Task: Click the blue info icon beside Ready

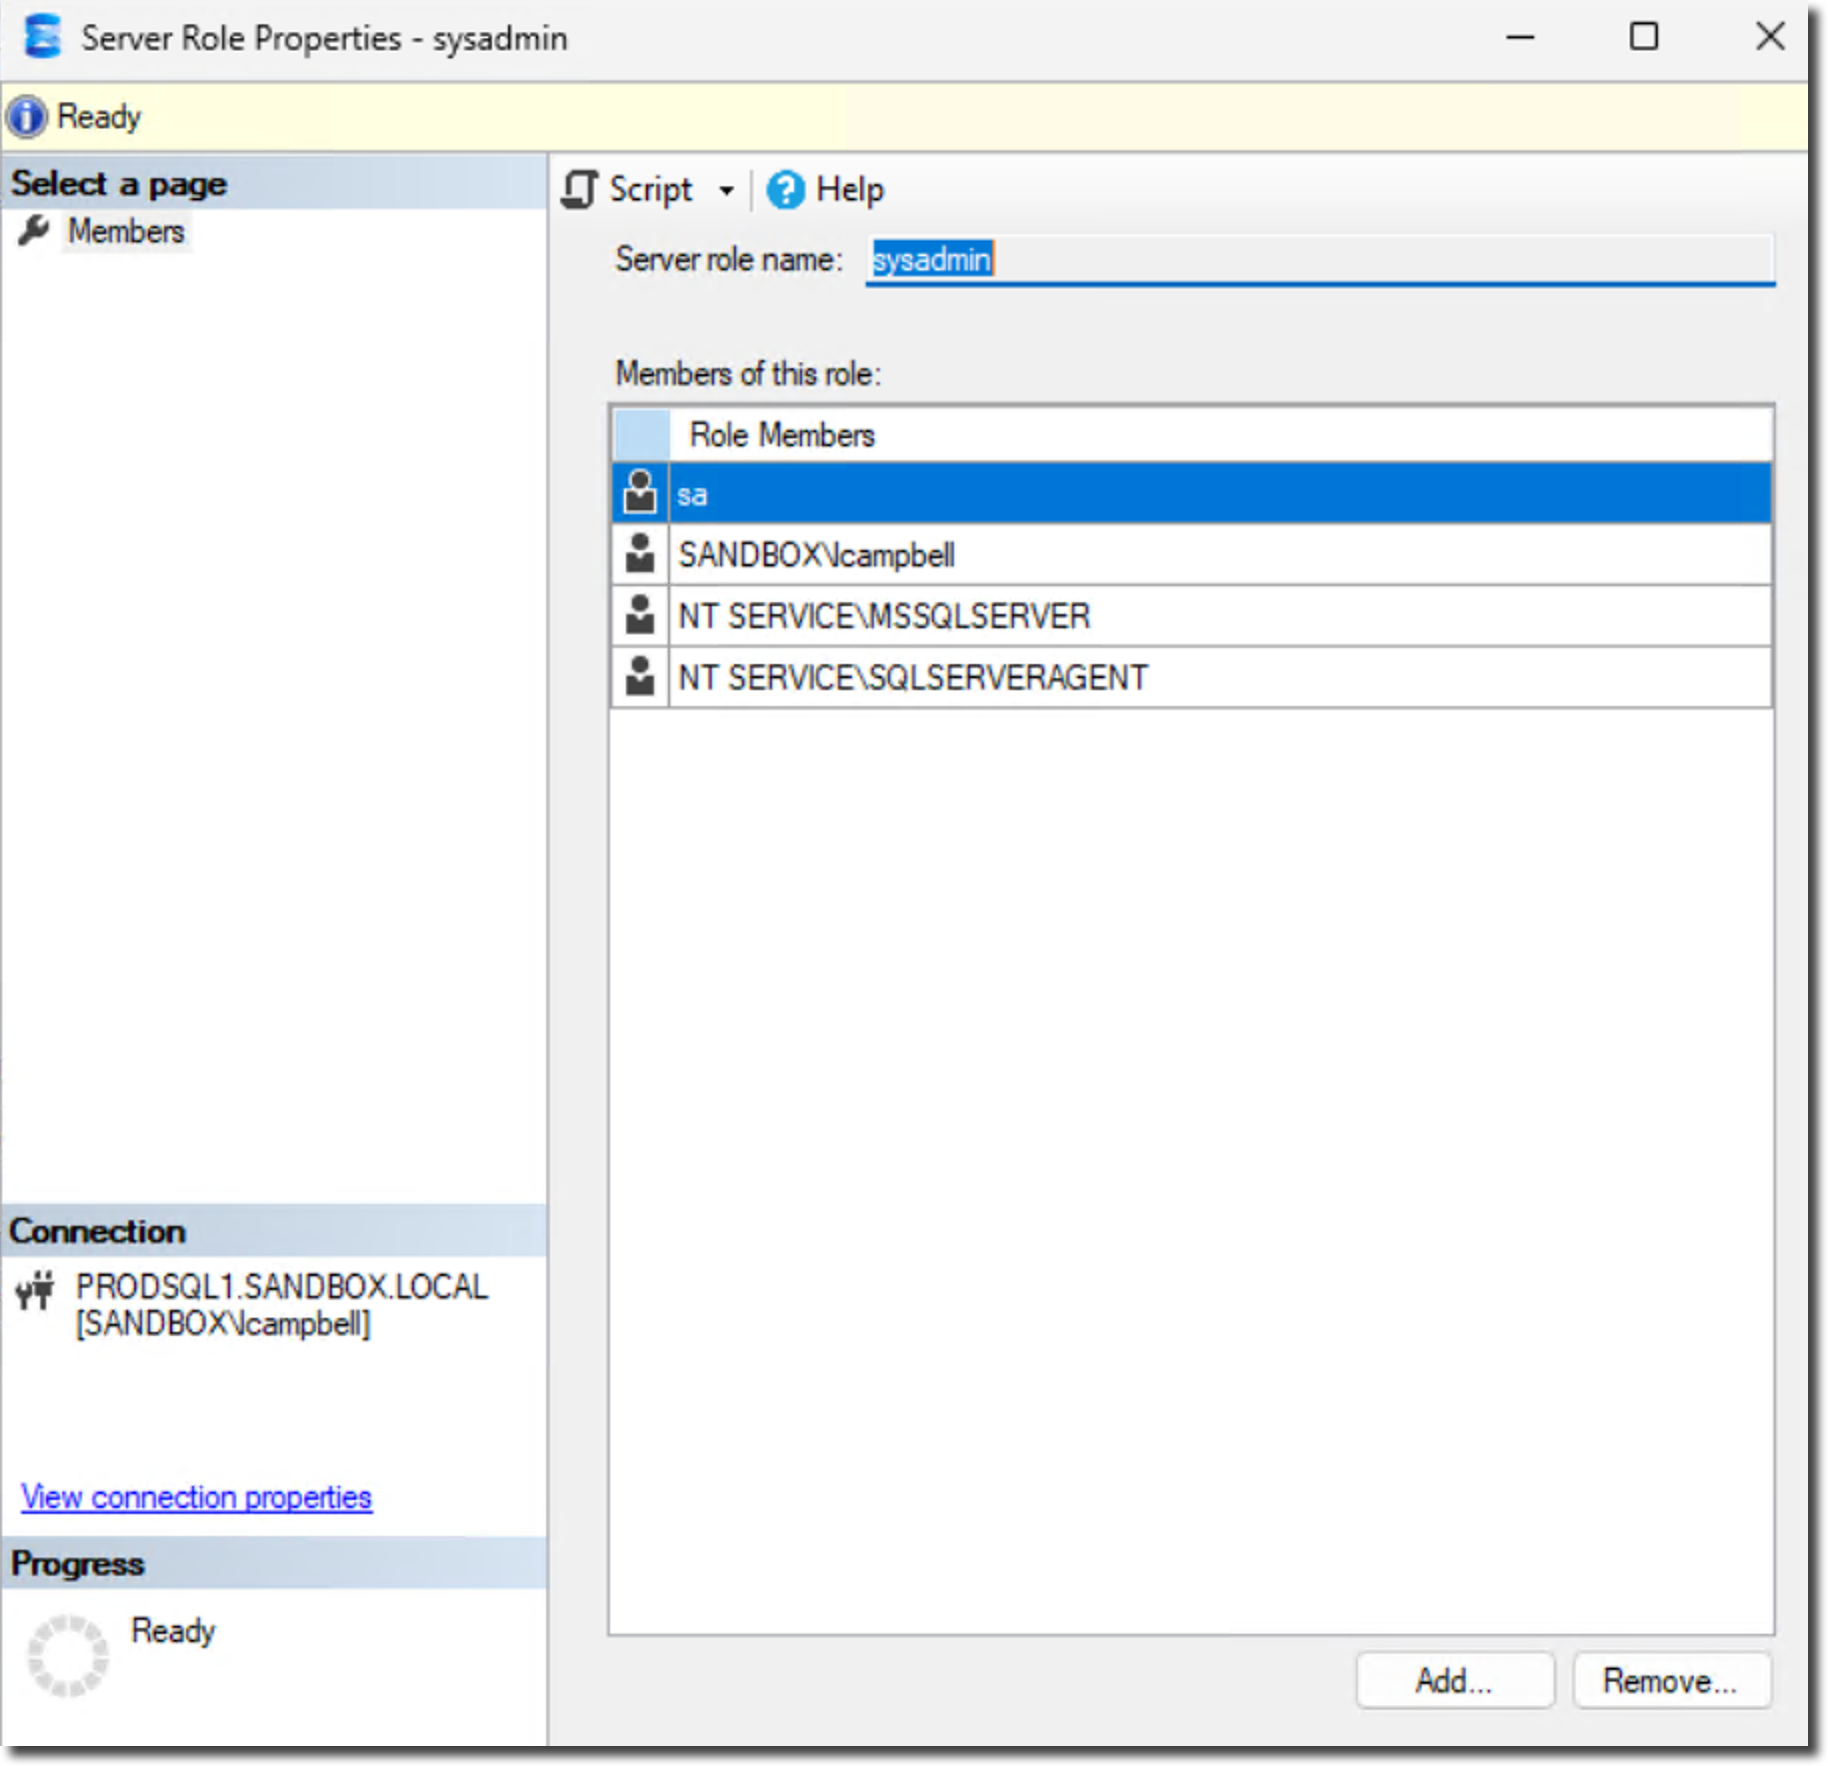Action: tap(26, 117)
